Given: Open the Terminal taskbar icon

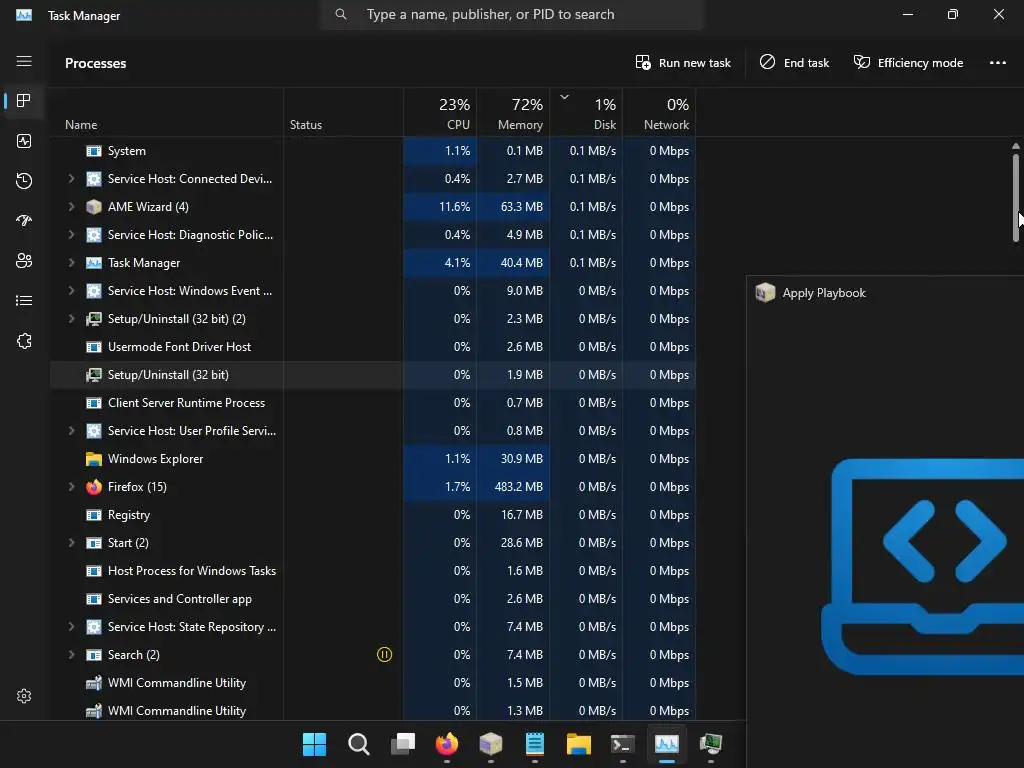Looking at the screenshot, I should 623,744.
